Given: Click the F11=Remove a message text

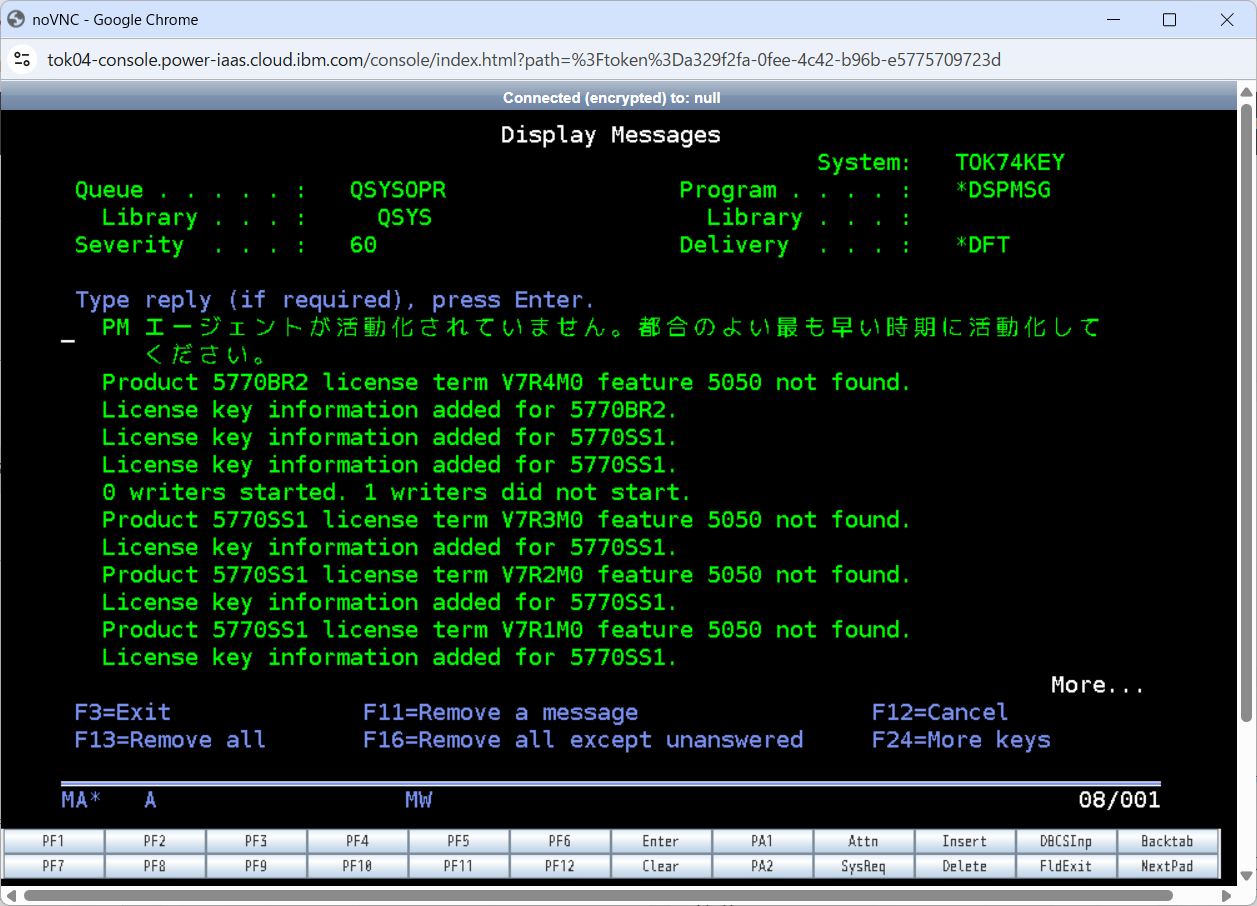Looking at the screenshot, I should pyautogui.click(x=501, y=712).
